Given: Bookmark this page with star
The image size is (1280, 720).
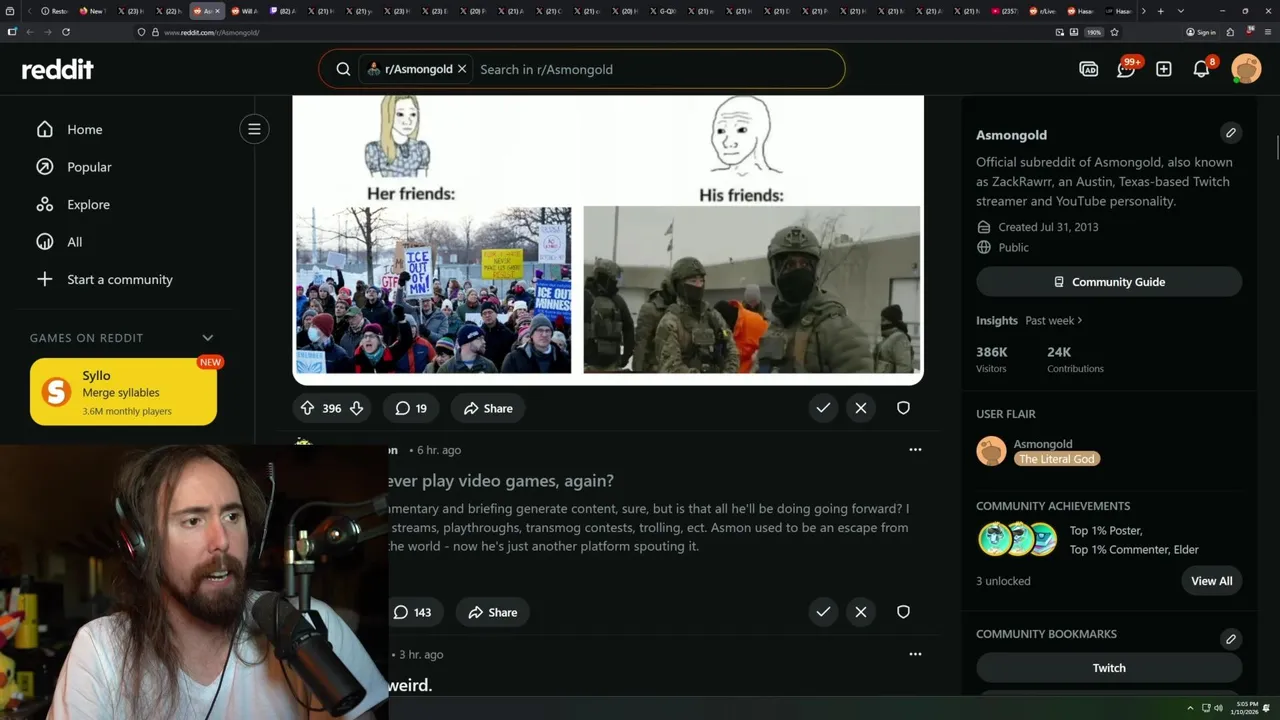Looking at the screenshot, I should pyautogui.click(x=1115, y=32).
